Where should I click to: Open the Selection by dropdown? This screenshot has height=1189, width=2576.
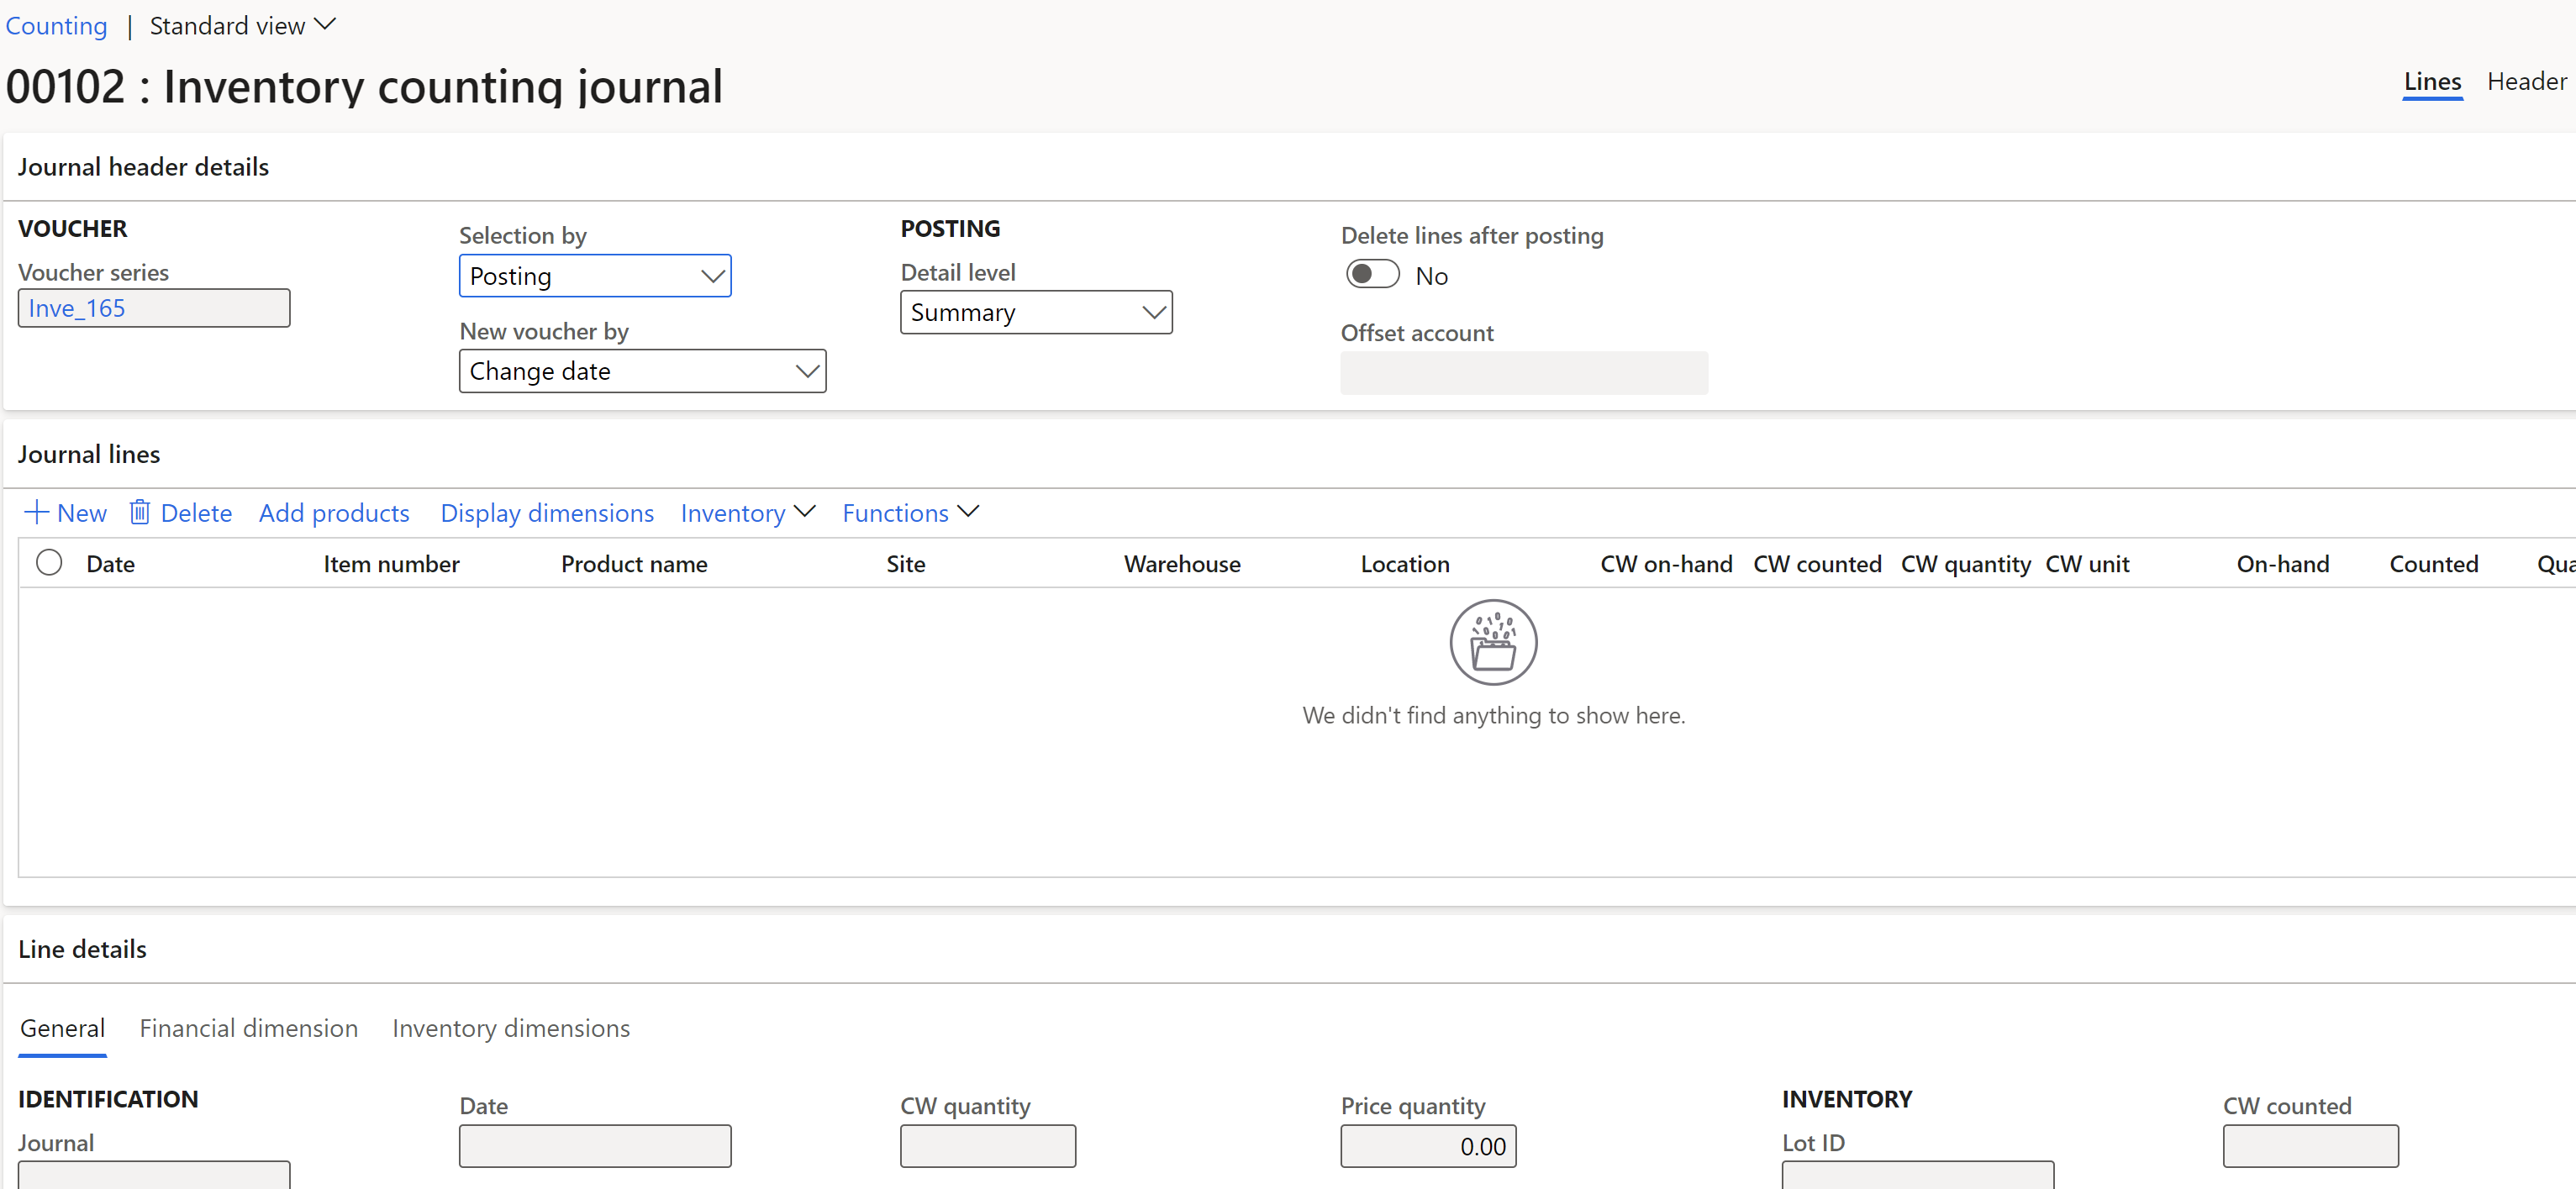[593, 274]
